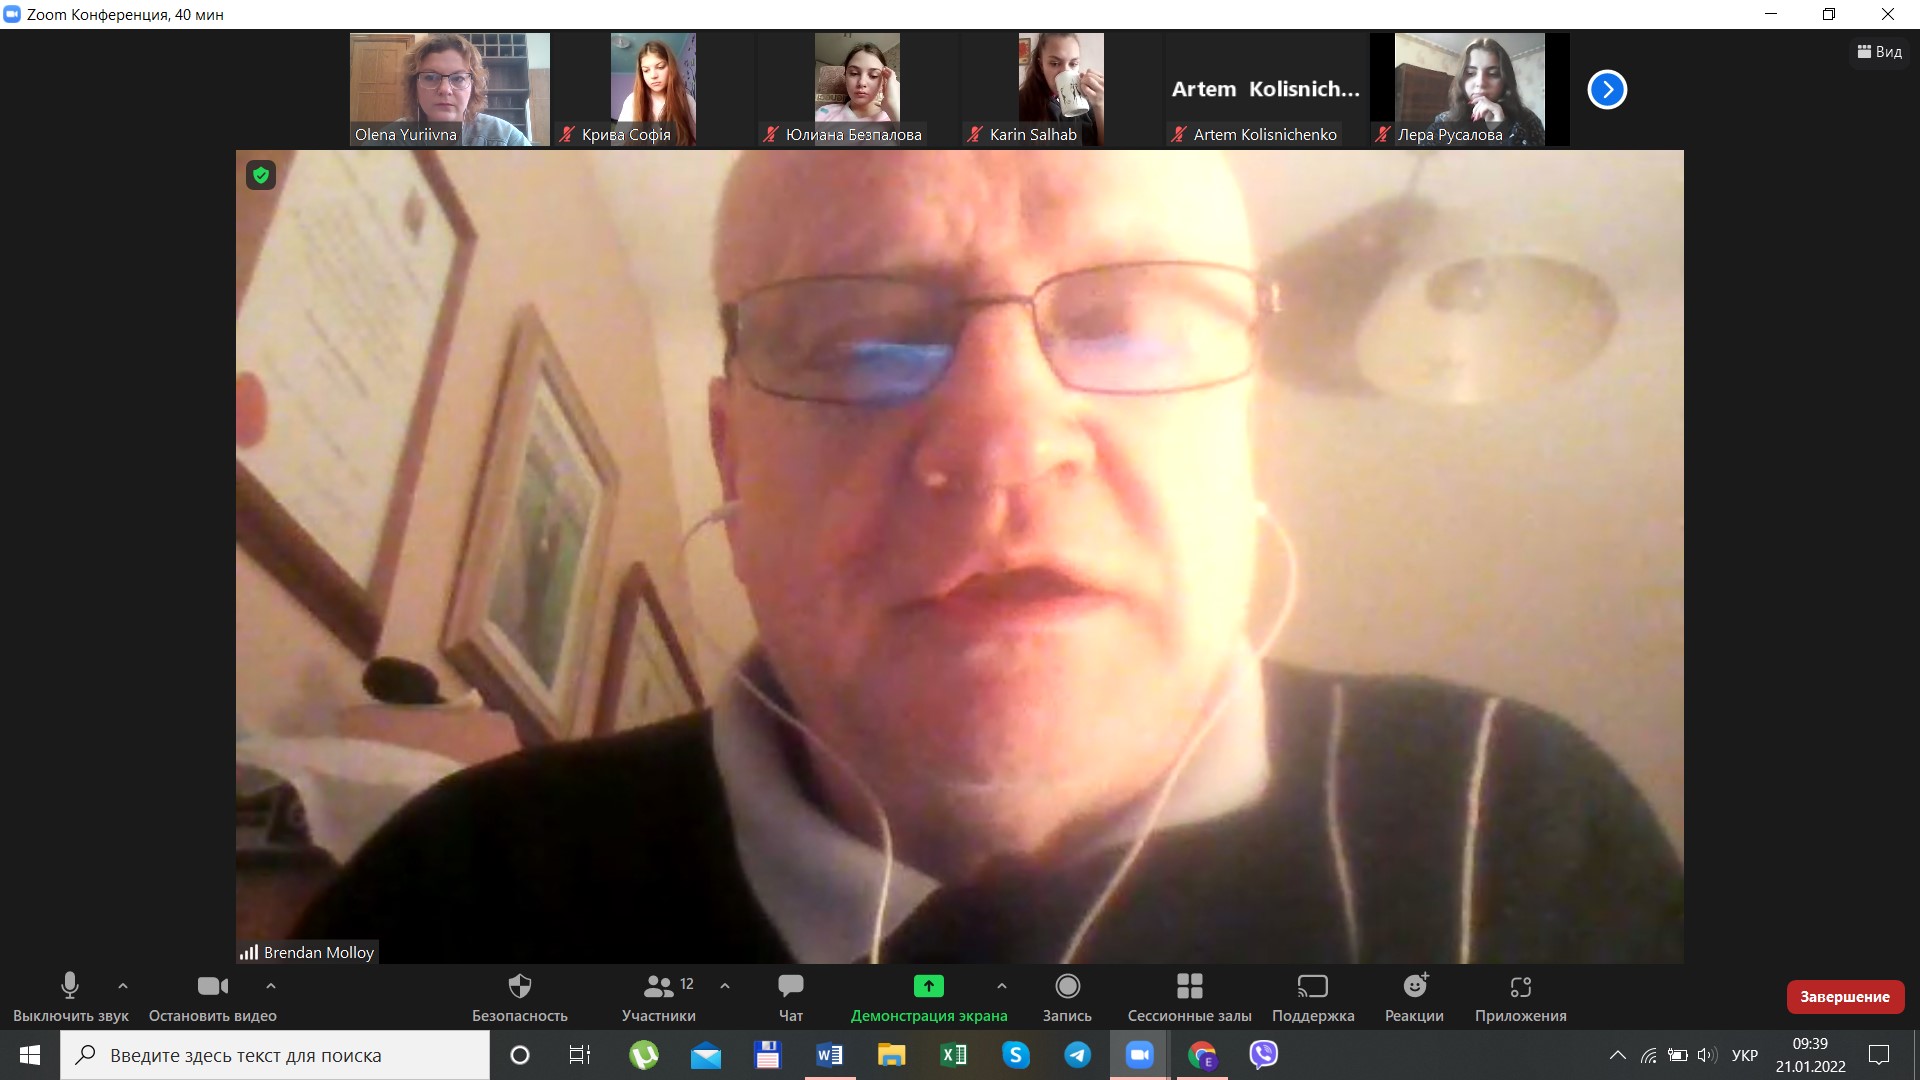Open Telegram from the taskbar
The image size is (1920, 1080).
tap(1078, 1055)
